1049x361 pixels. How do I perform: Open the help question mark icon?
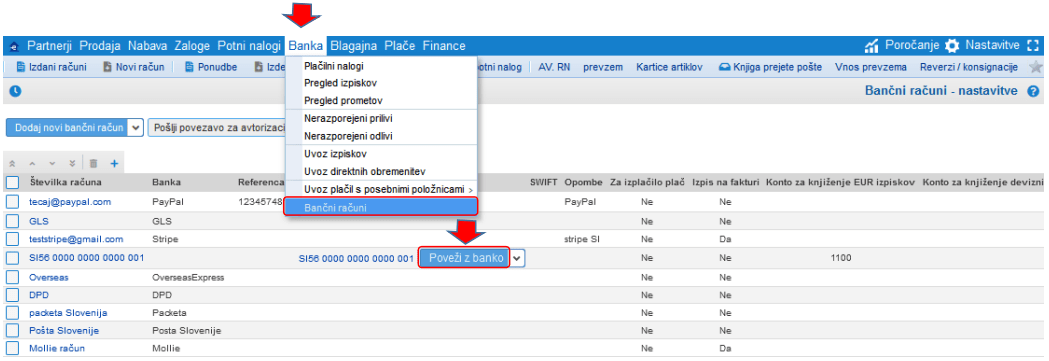pyautogui.click(x=1033, y=91)
